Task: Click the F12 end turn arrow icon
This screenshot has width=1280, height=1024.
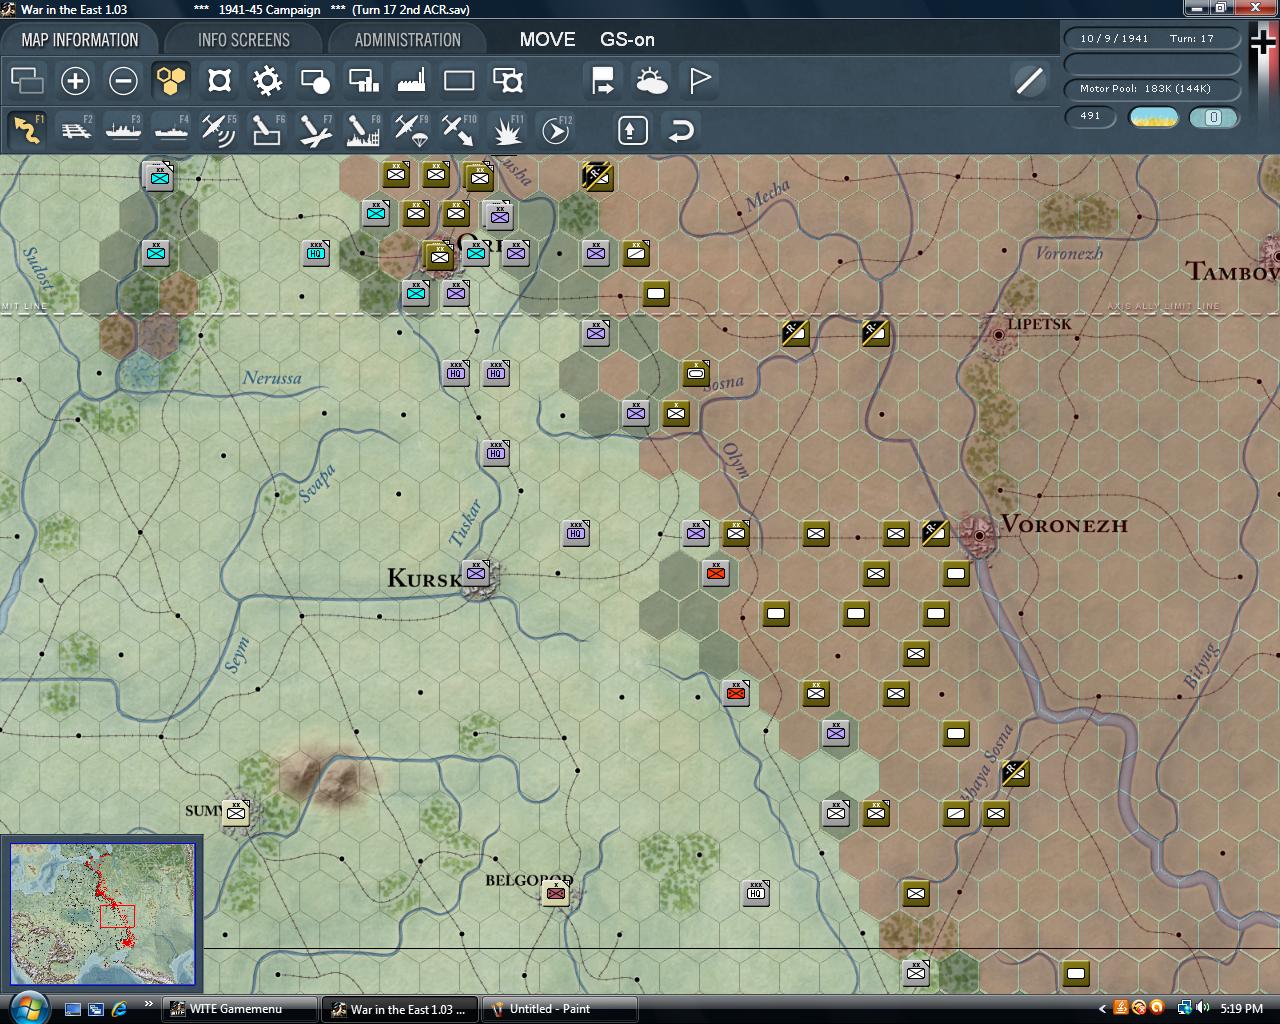Action: tap(555, 130)
